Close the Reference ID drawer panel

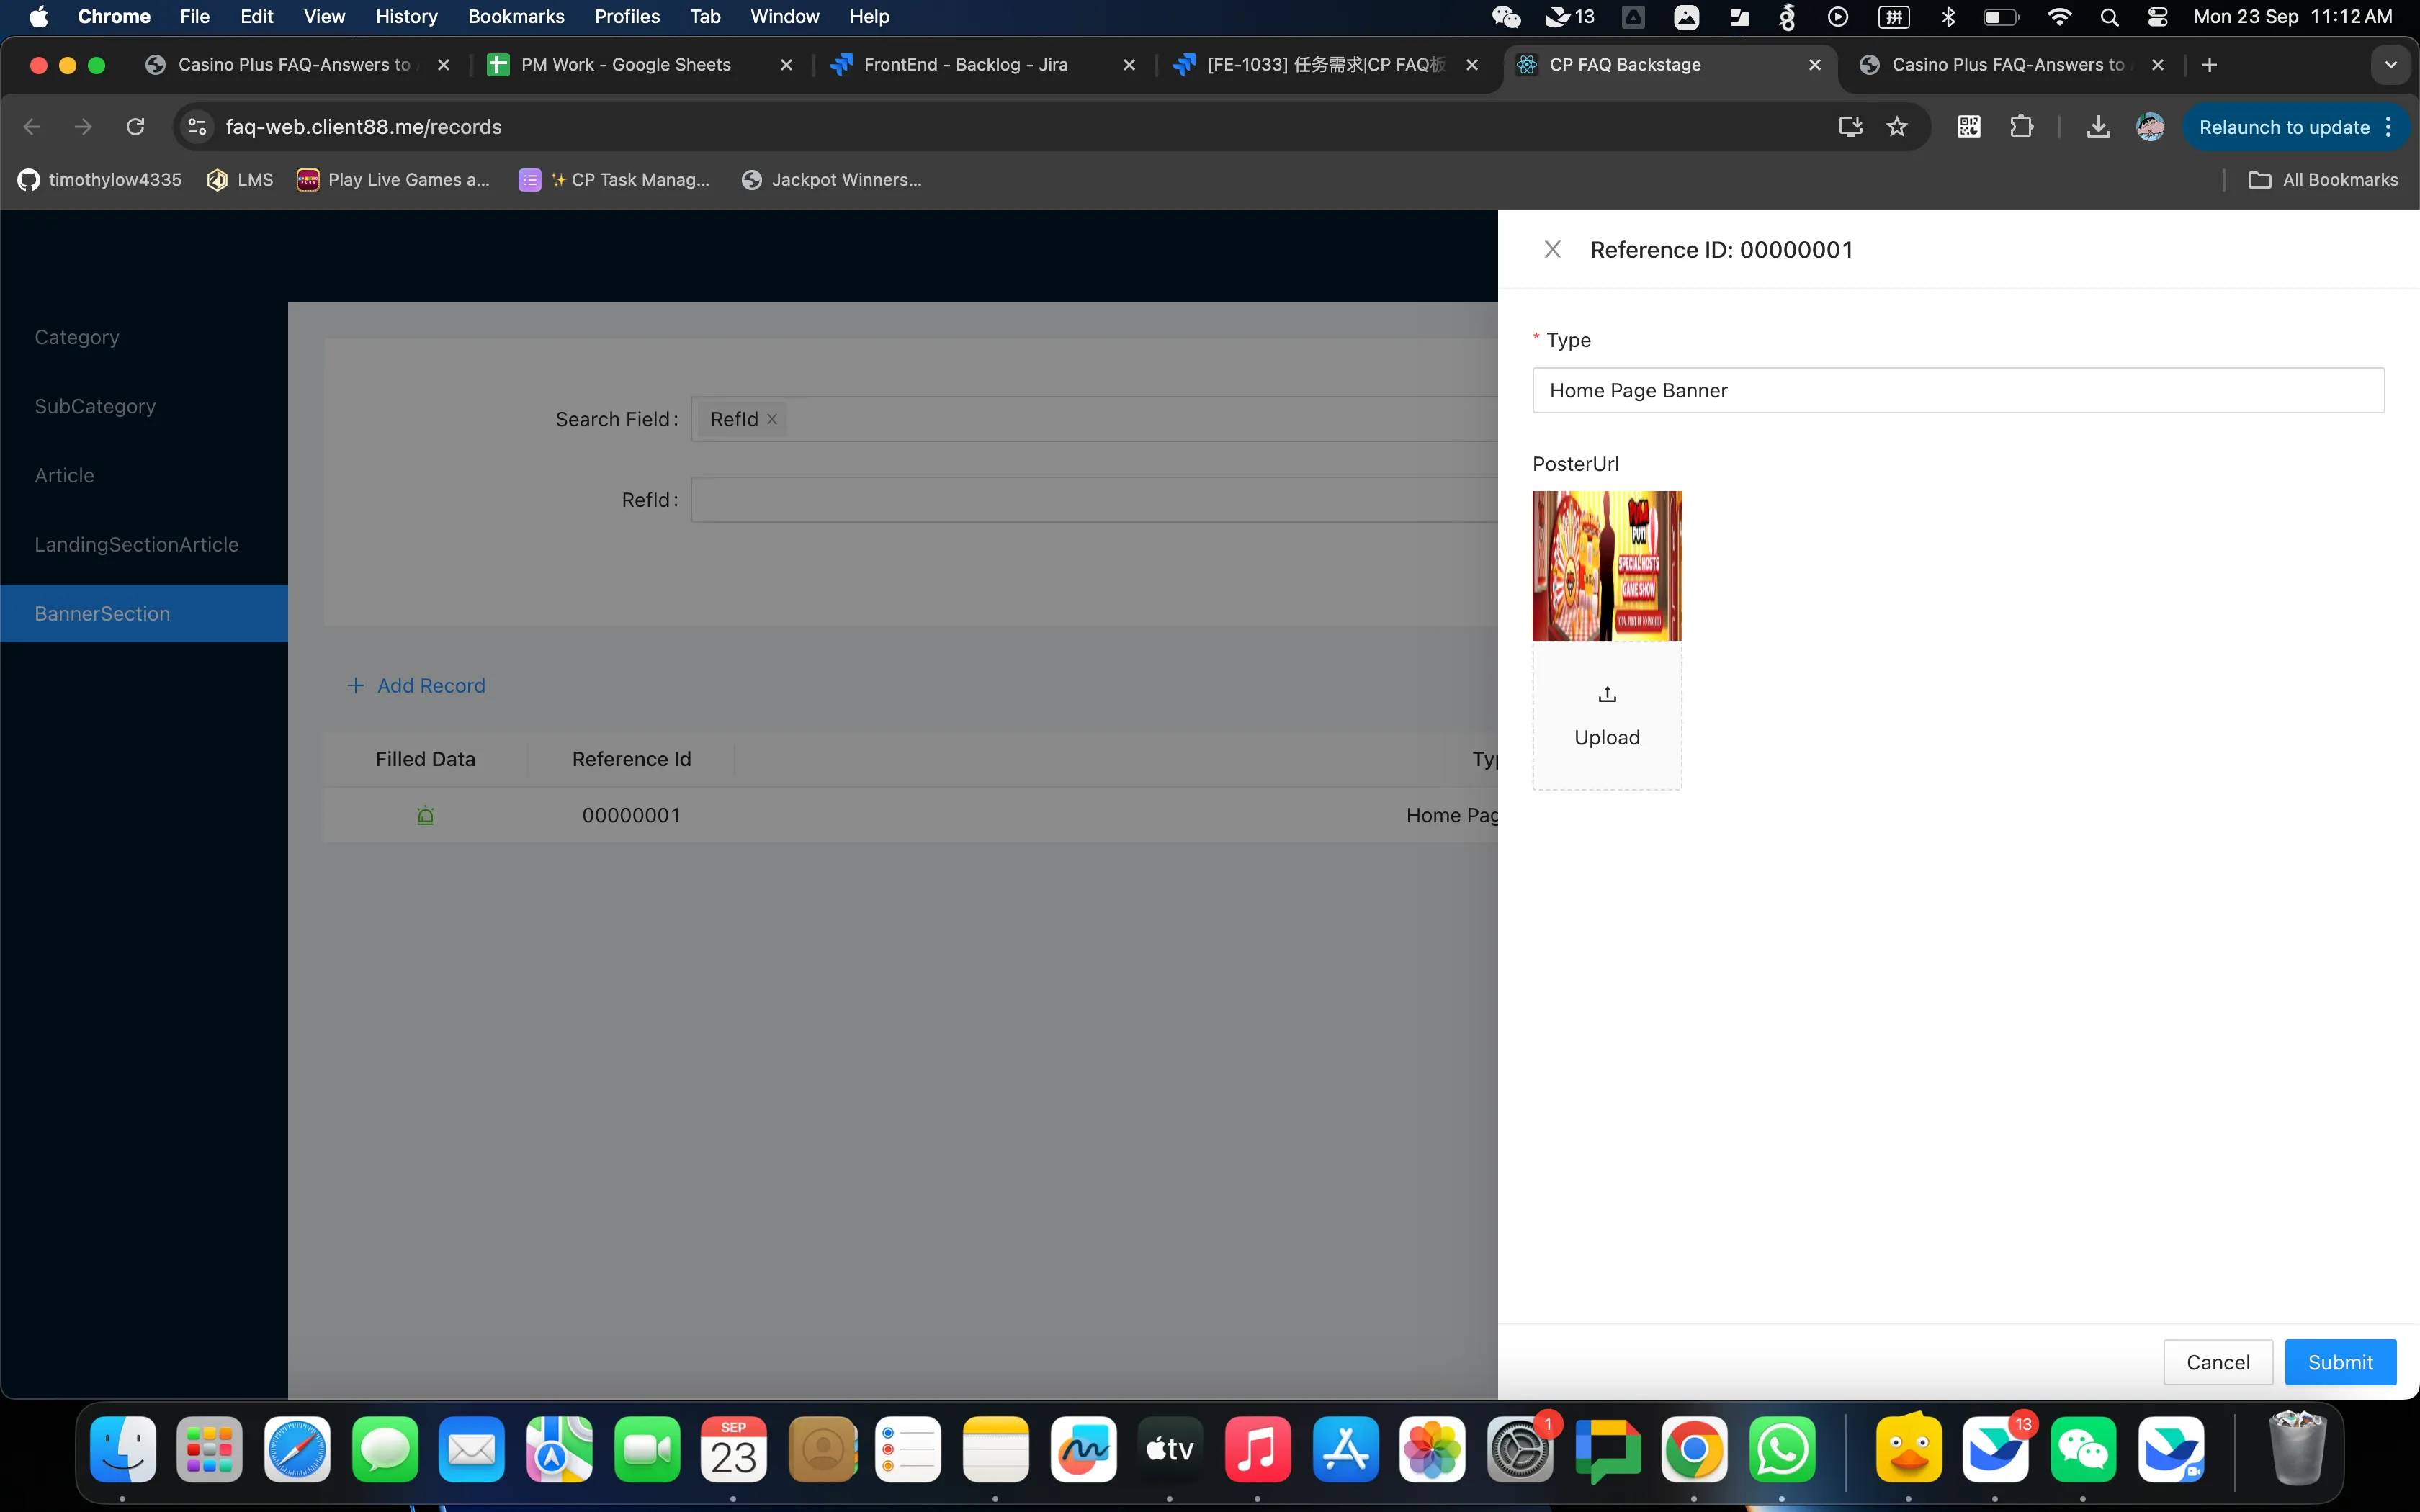coord(1552,249)
